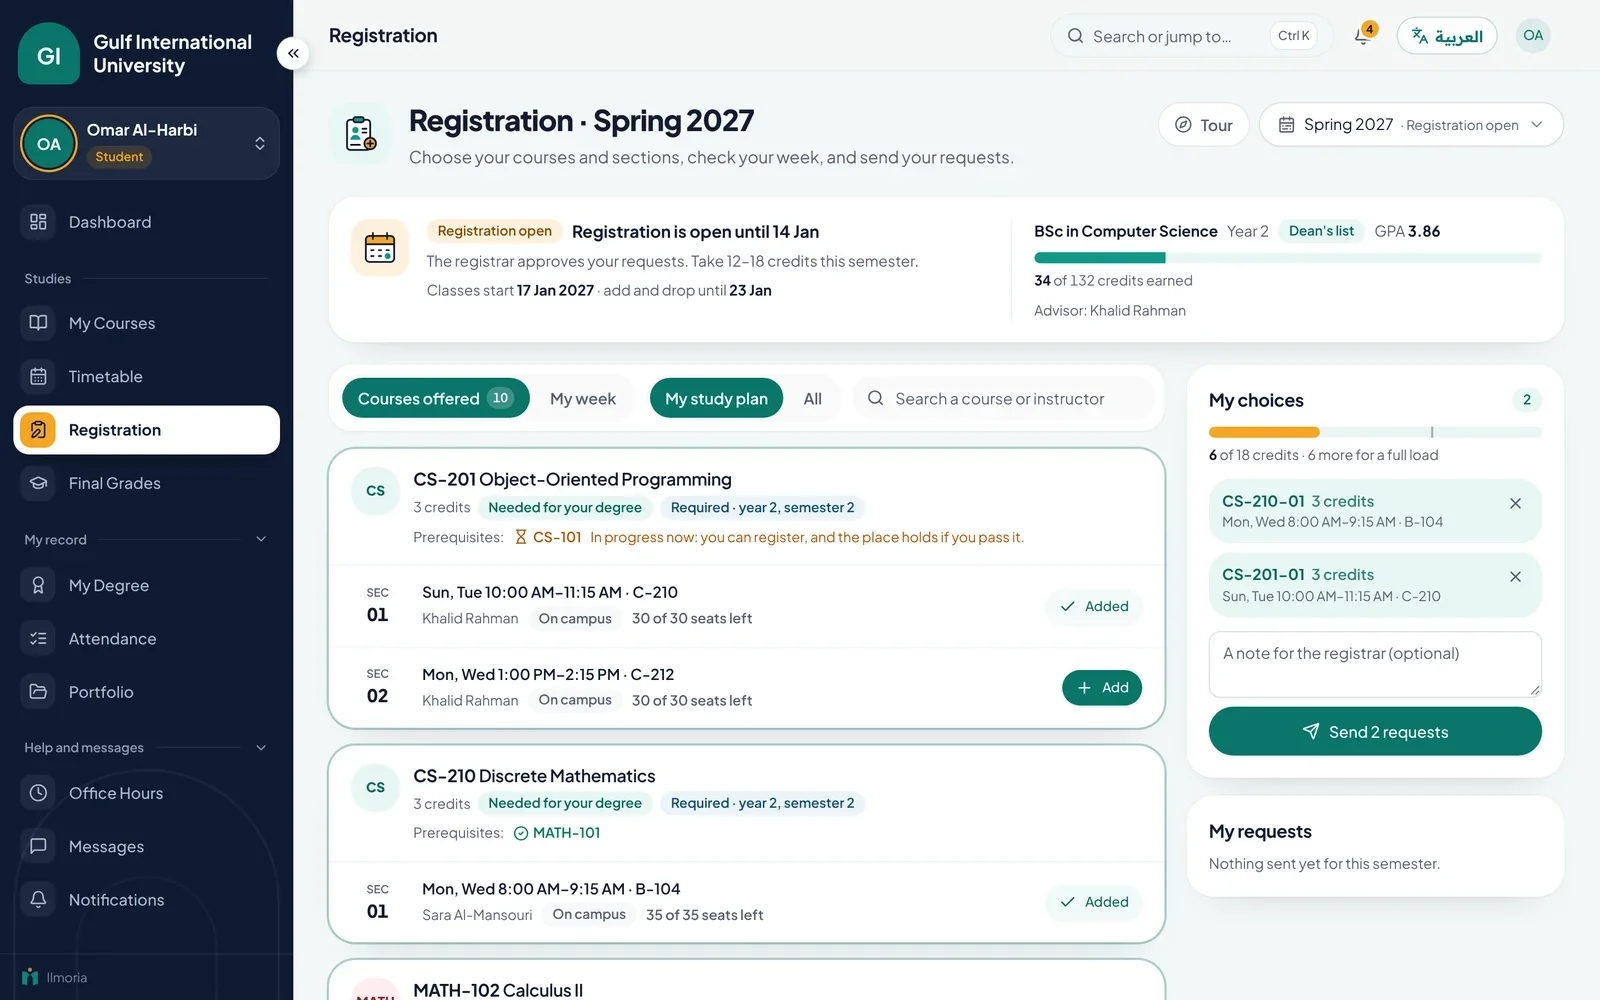Start the Tour
The width and height of the screenshot is (1600, 1000).
(1203, 125)
